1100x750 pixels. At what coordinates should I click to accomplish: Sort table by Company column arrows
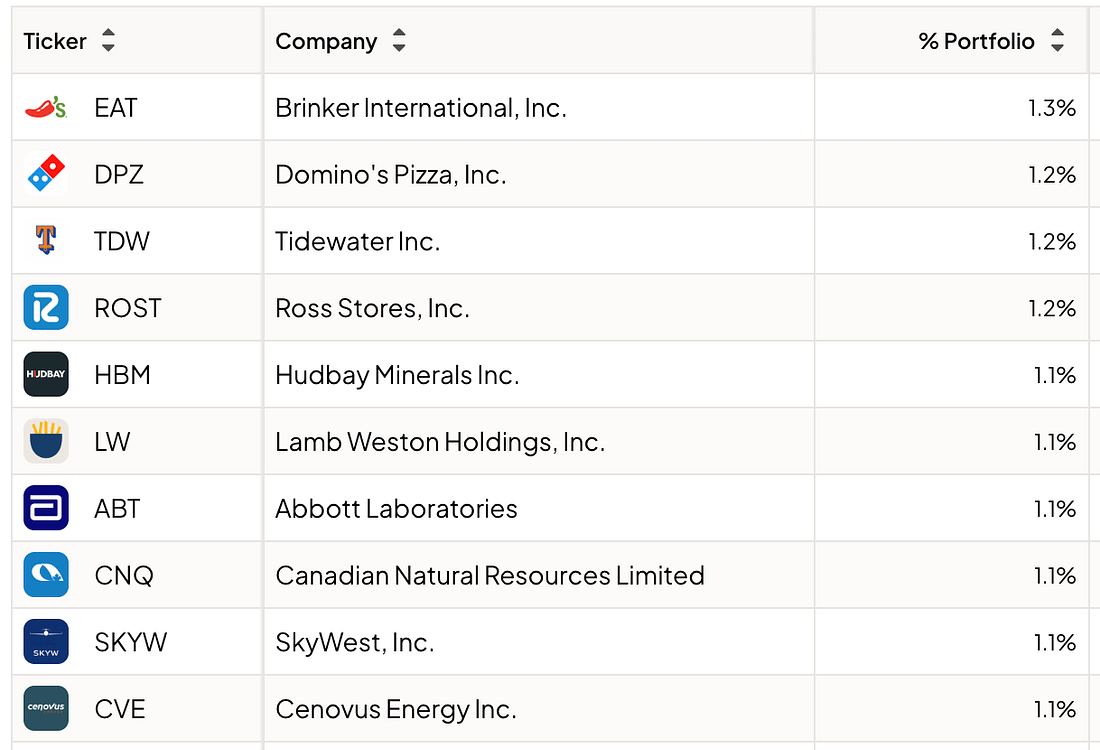(x=398, y=41)
